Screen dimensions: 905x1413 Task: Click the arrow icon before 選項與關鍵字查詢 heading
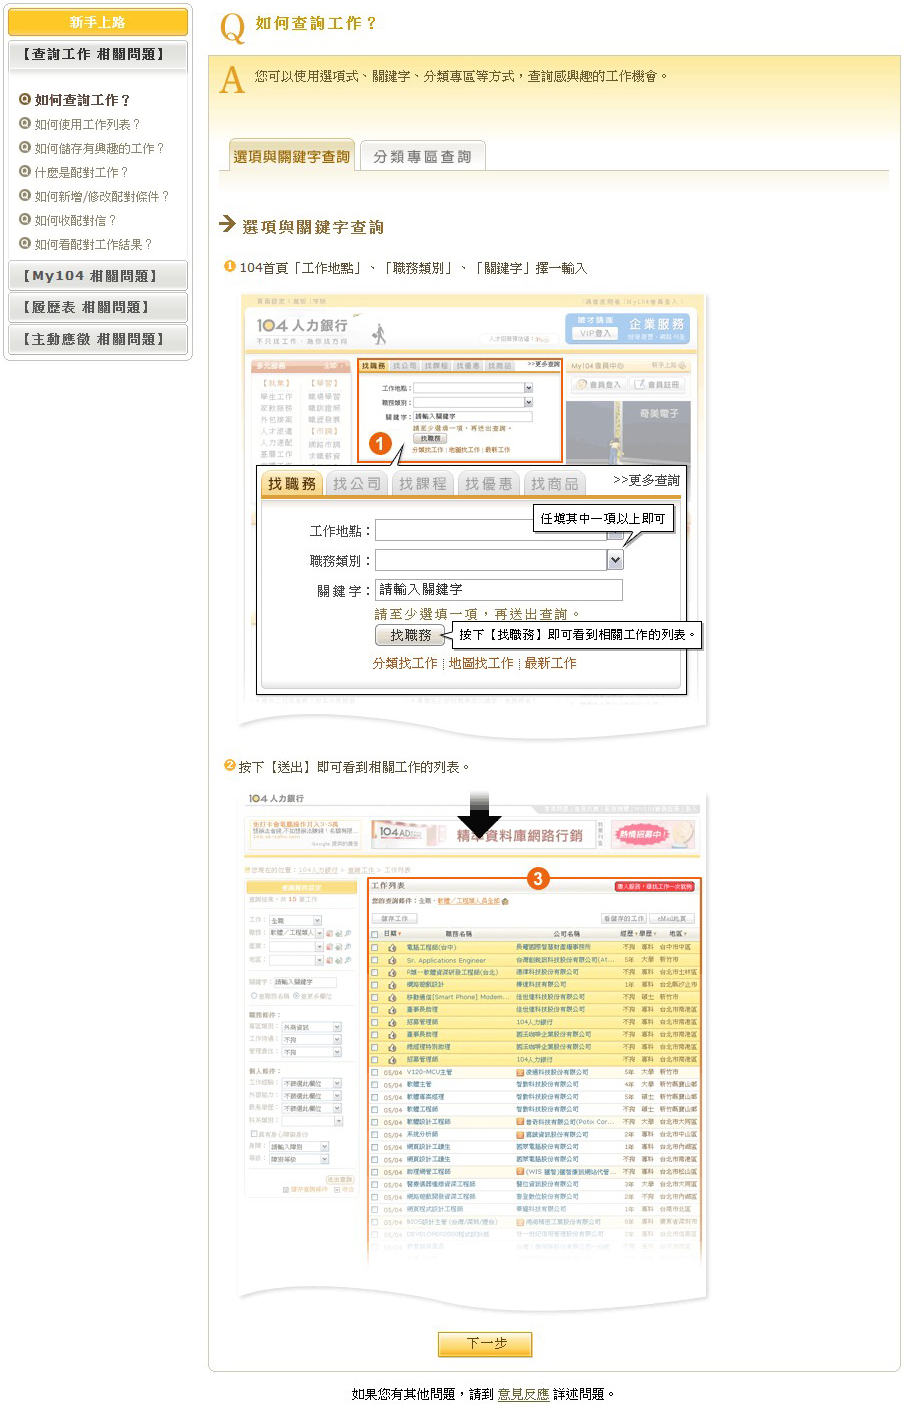pyautogui.click(x=227, y=225)
